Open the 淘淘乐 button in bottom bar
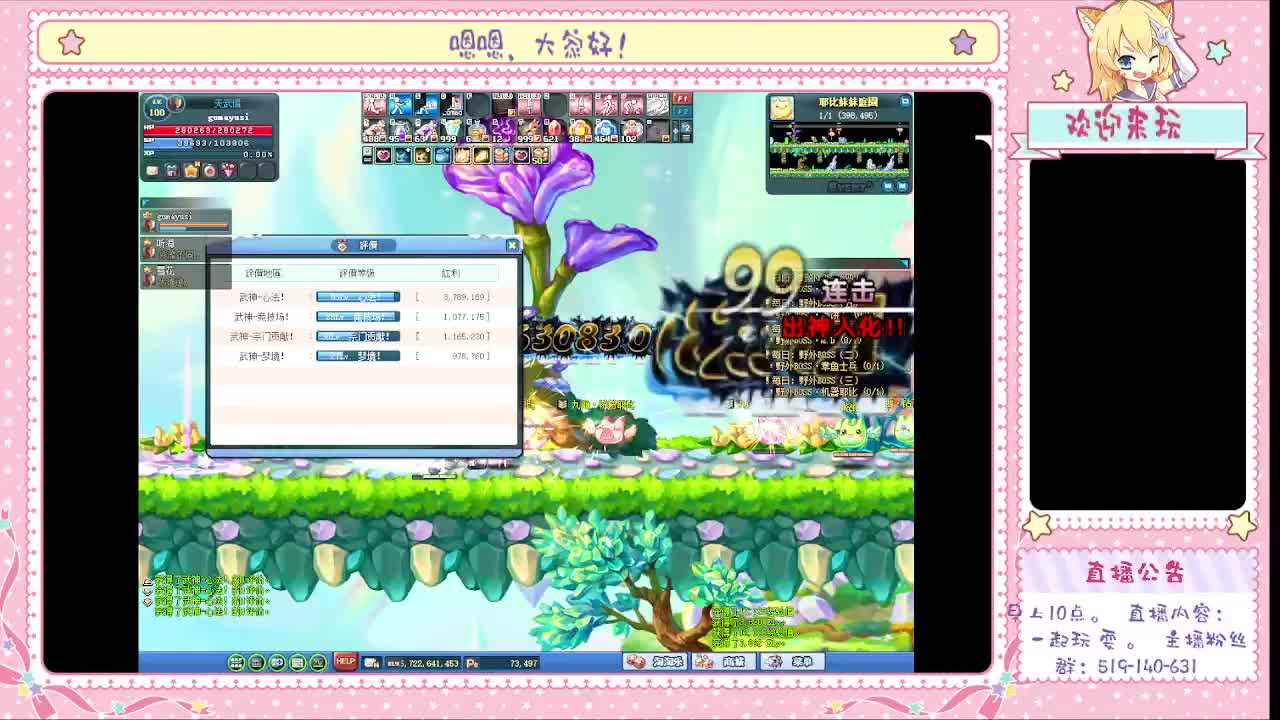Viewport: 1280px width, 720px height. click(655, 662)
